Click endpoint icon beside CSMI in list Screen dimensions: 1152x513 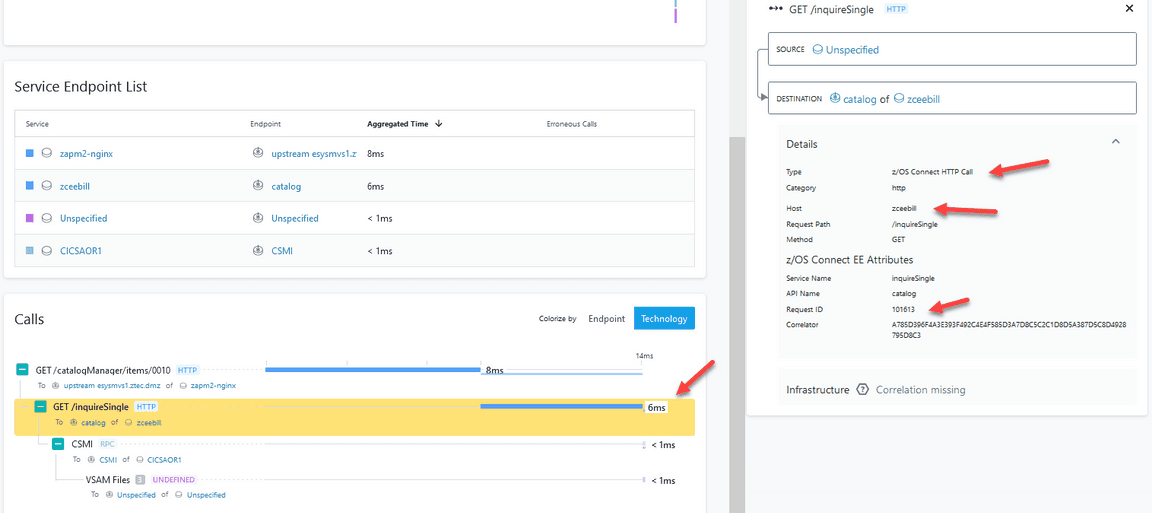pos(258,251)
